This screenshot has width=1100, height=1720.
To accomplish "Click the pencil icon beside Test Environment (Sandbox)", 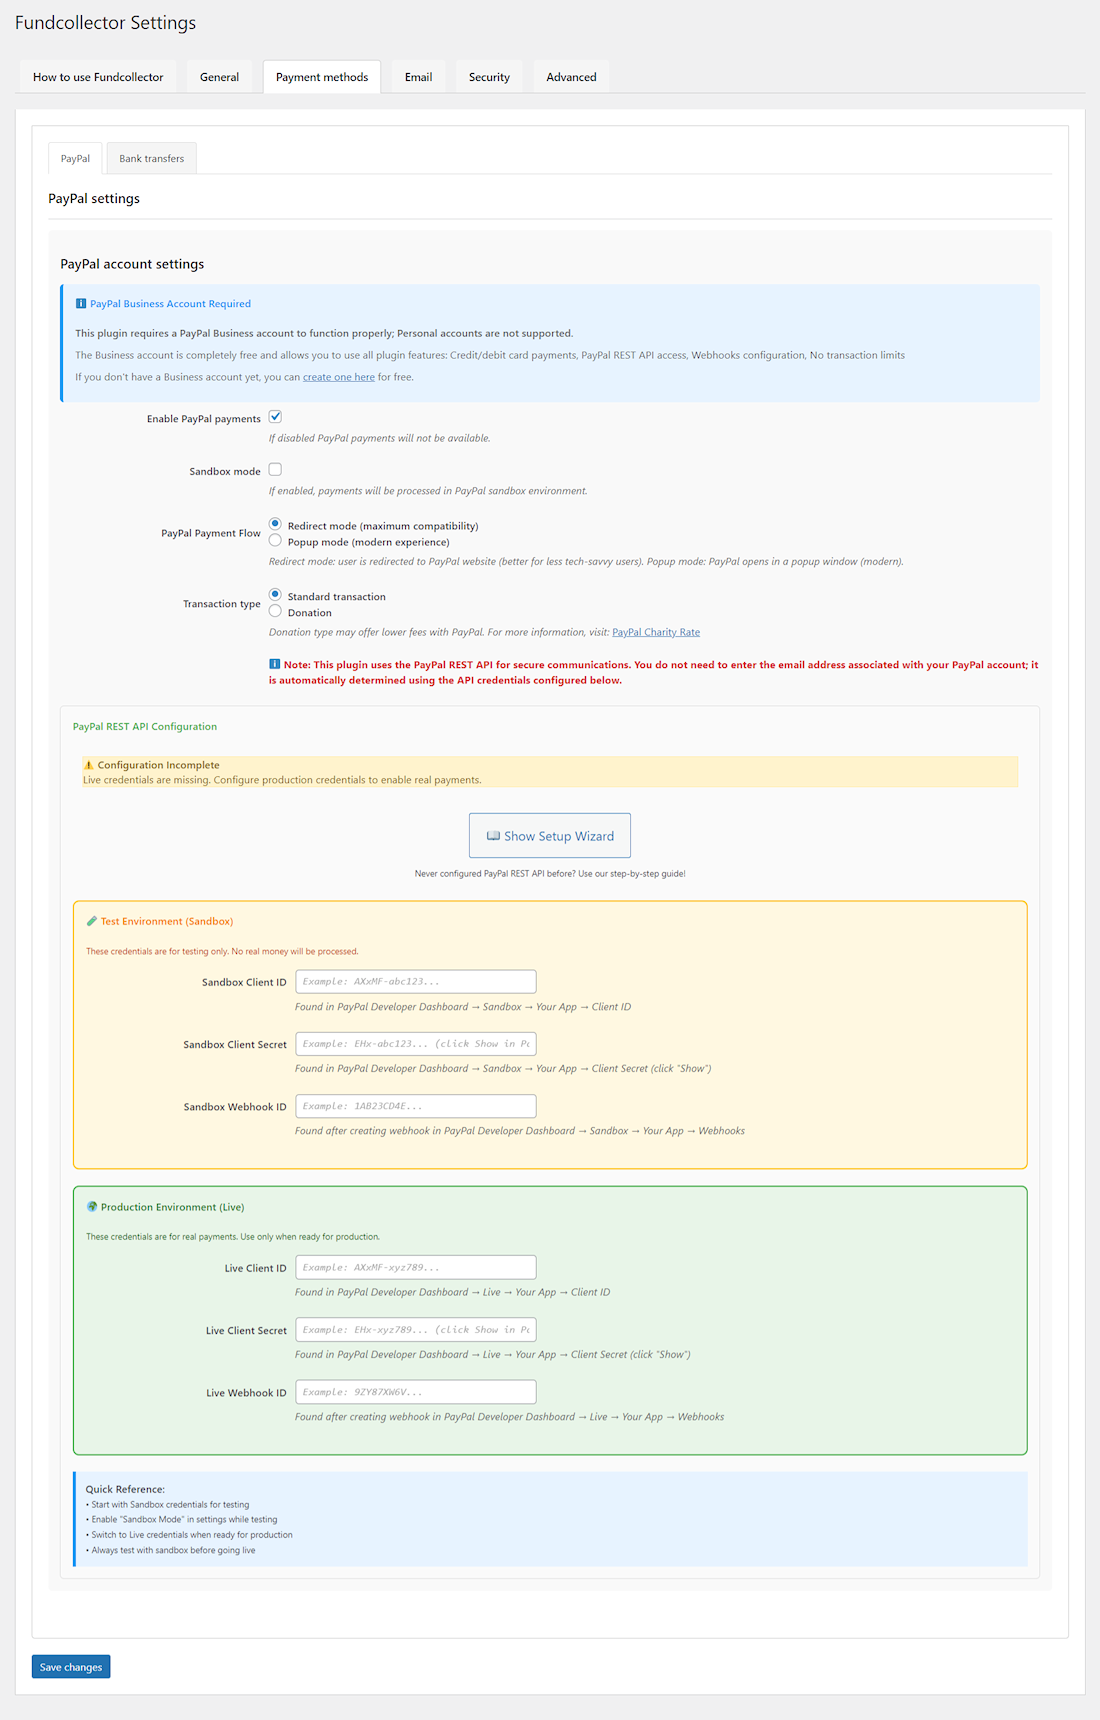I will pos(92,921).
